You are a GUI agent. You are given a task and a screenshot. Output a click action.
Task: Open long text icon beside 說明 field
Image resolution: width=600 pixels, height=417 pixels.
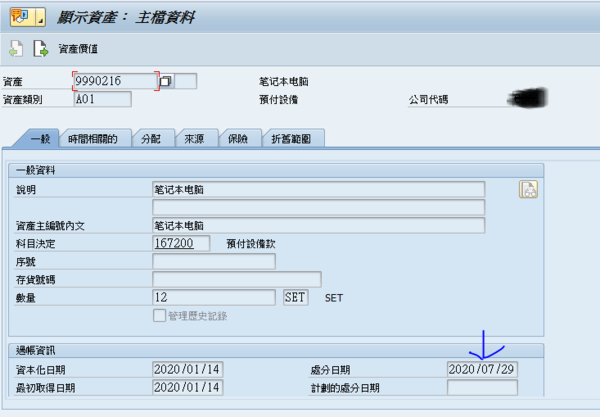[528, 189]
